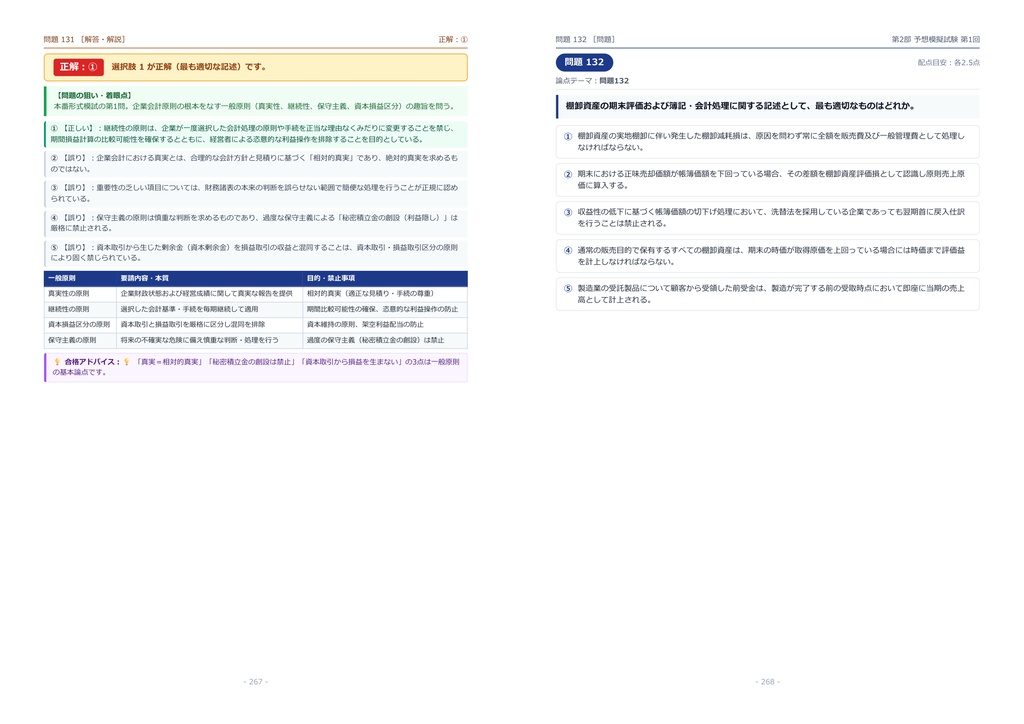Click the advice text '「真実=相対的真実」'
The width and height of the screenshot is (1024, 724).
(x=168, y=362)
